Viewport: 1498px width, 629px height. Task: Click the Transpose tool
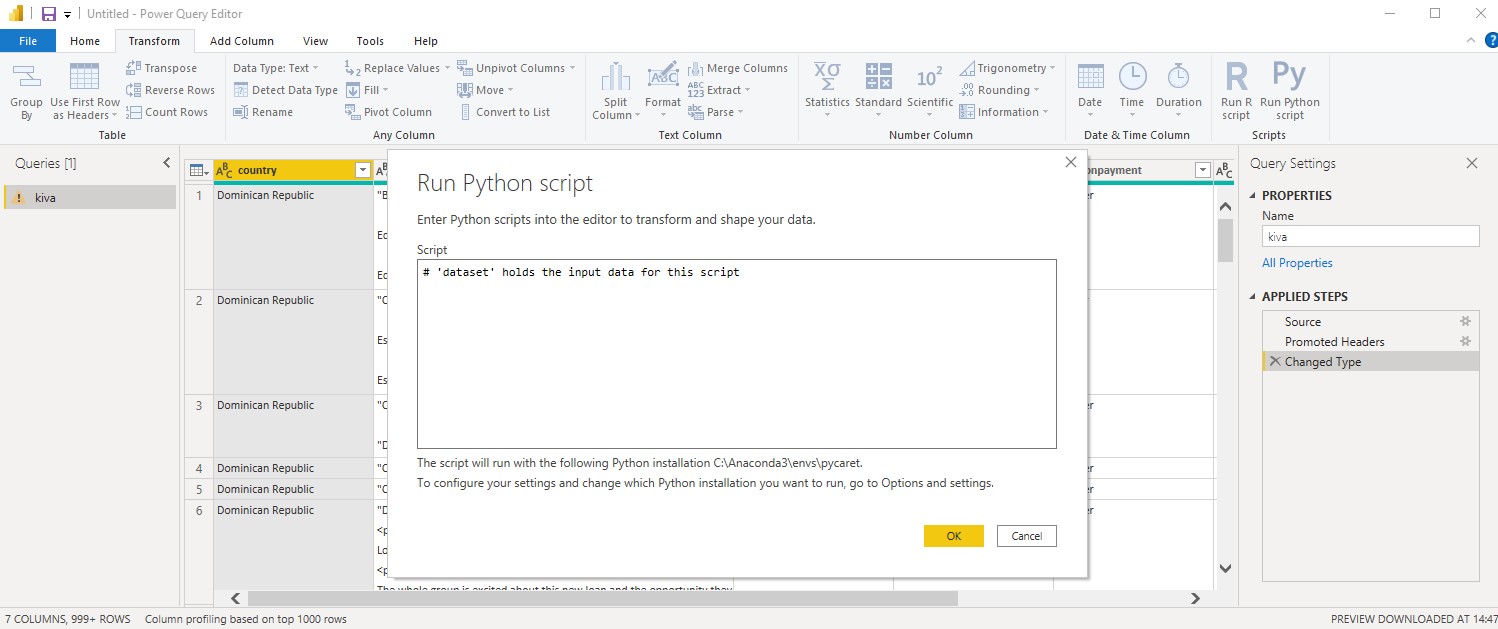click(x=162, y=68)
